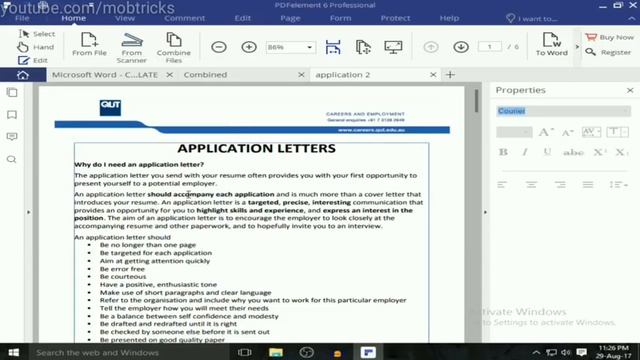Click the page number field
This screenshot has width=640, height=360.
coord(489,47)
